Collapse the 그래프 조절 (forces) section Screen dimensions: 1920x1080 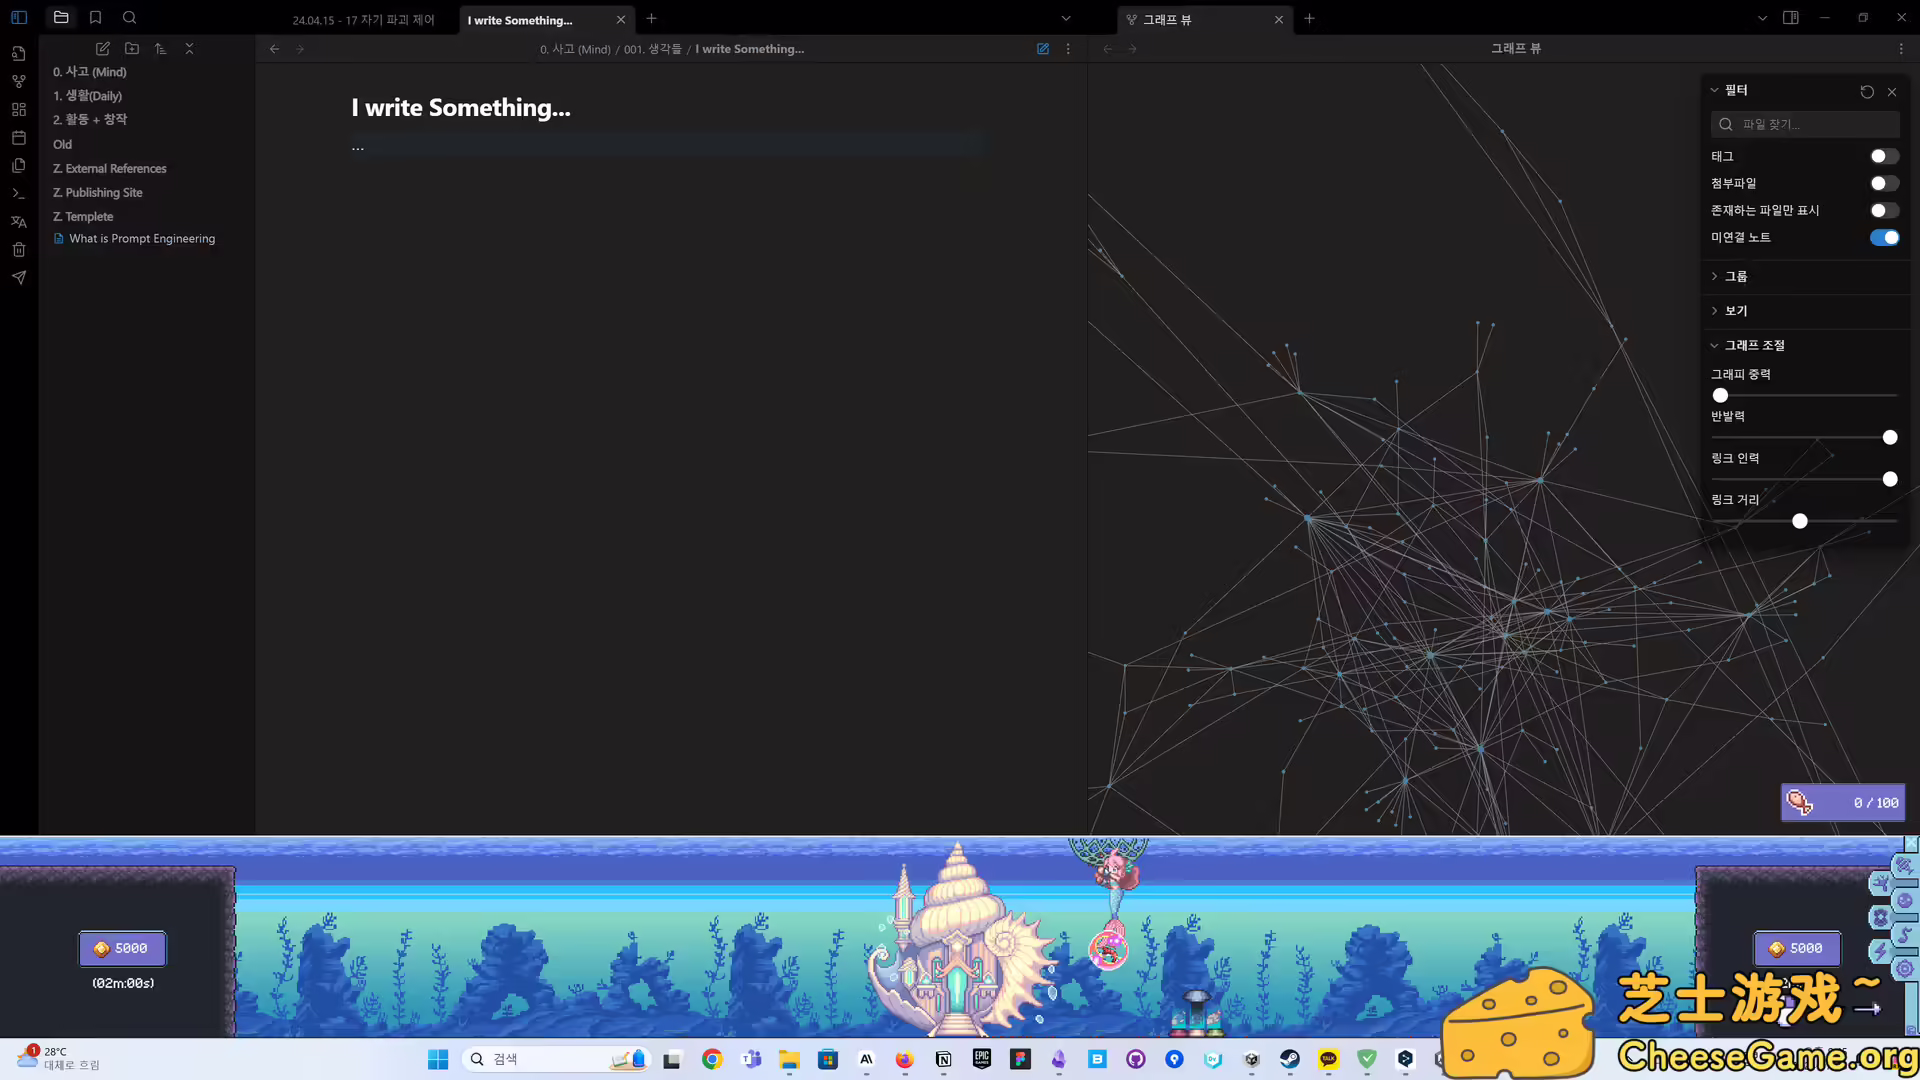(1754, 345)
